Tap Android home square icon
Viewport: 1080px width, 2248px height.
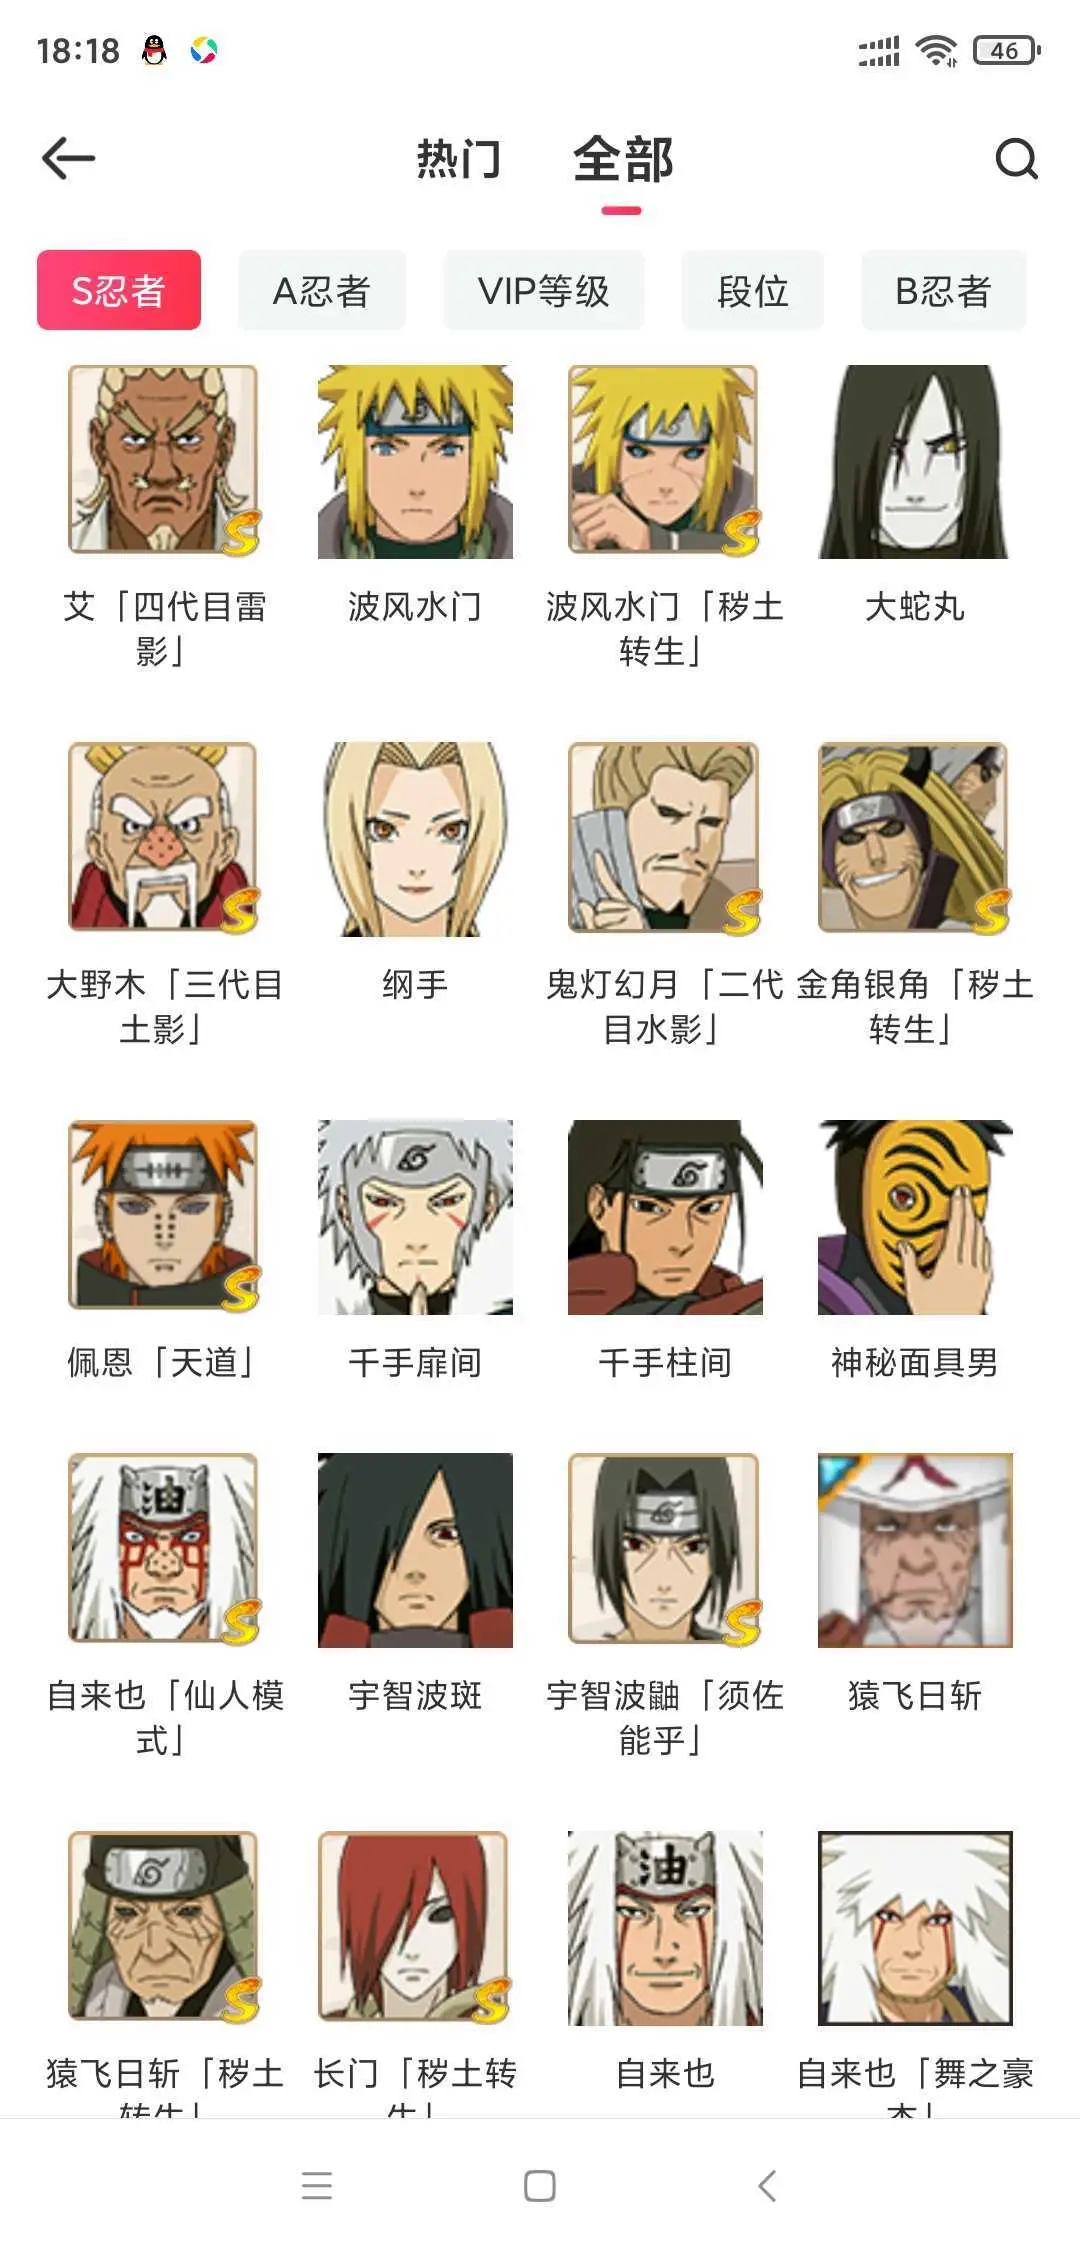coord(540,2186)
